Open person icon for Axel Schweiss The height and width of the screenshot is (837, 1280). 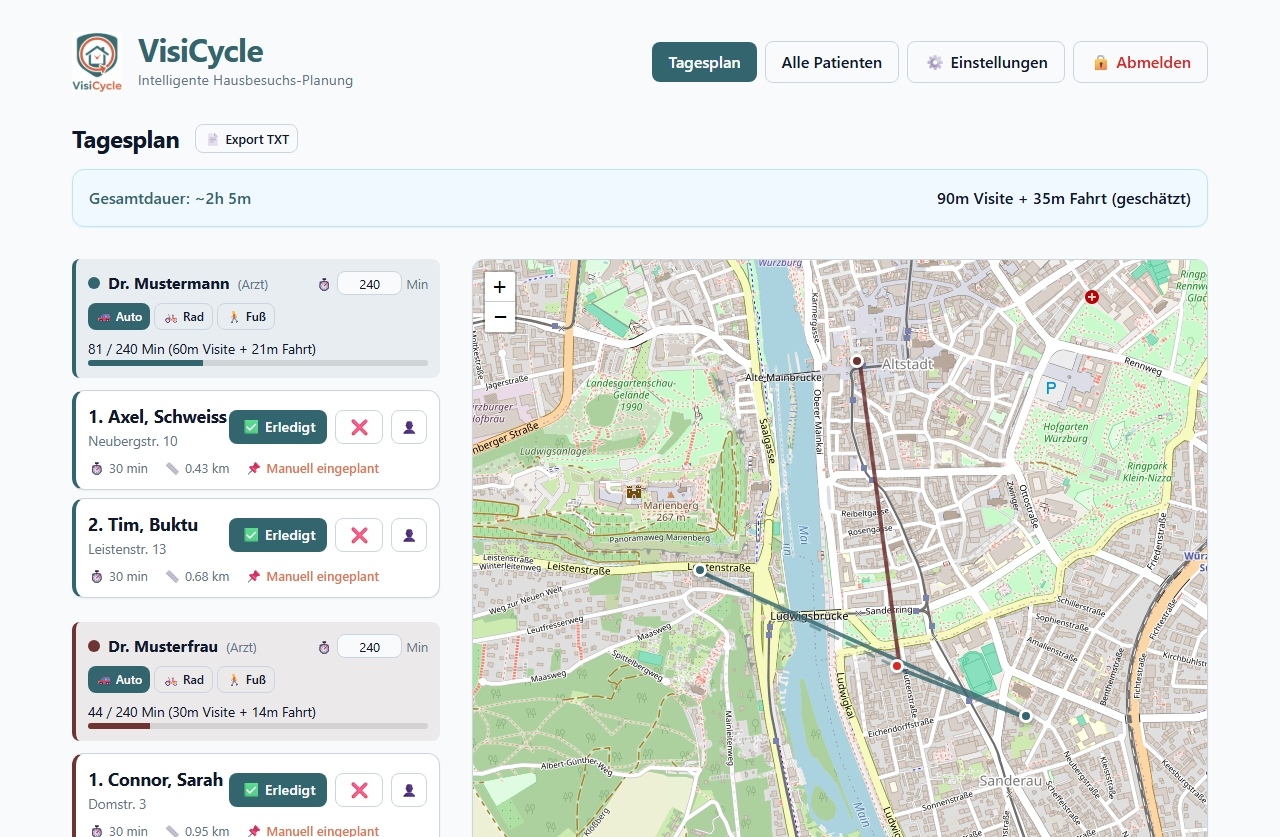point(408,427)
